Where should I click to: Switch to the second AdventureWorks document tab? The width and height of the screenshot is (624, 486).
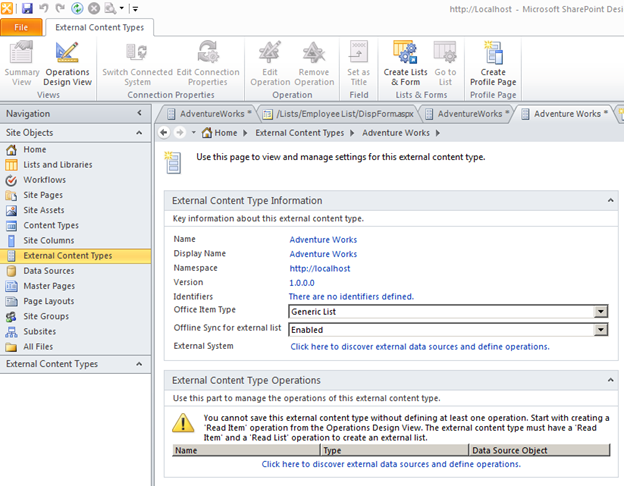pos(466,114)
